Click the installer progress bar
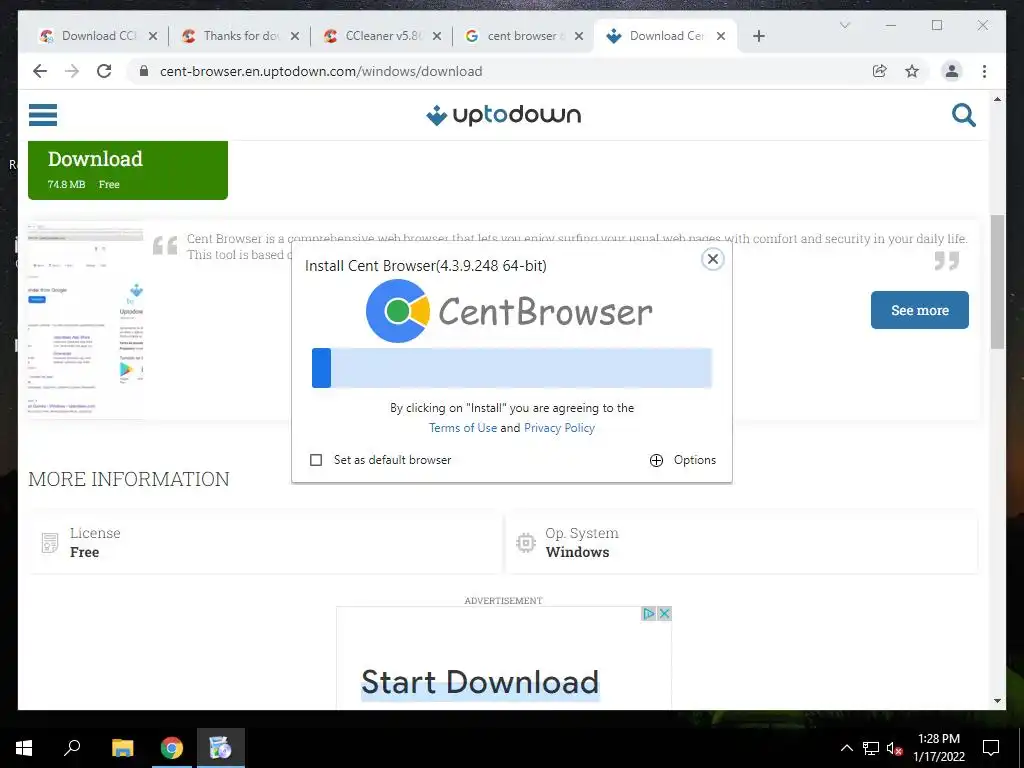This screenshot has width=1024, height=768. (512, 368)
